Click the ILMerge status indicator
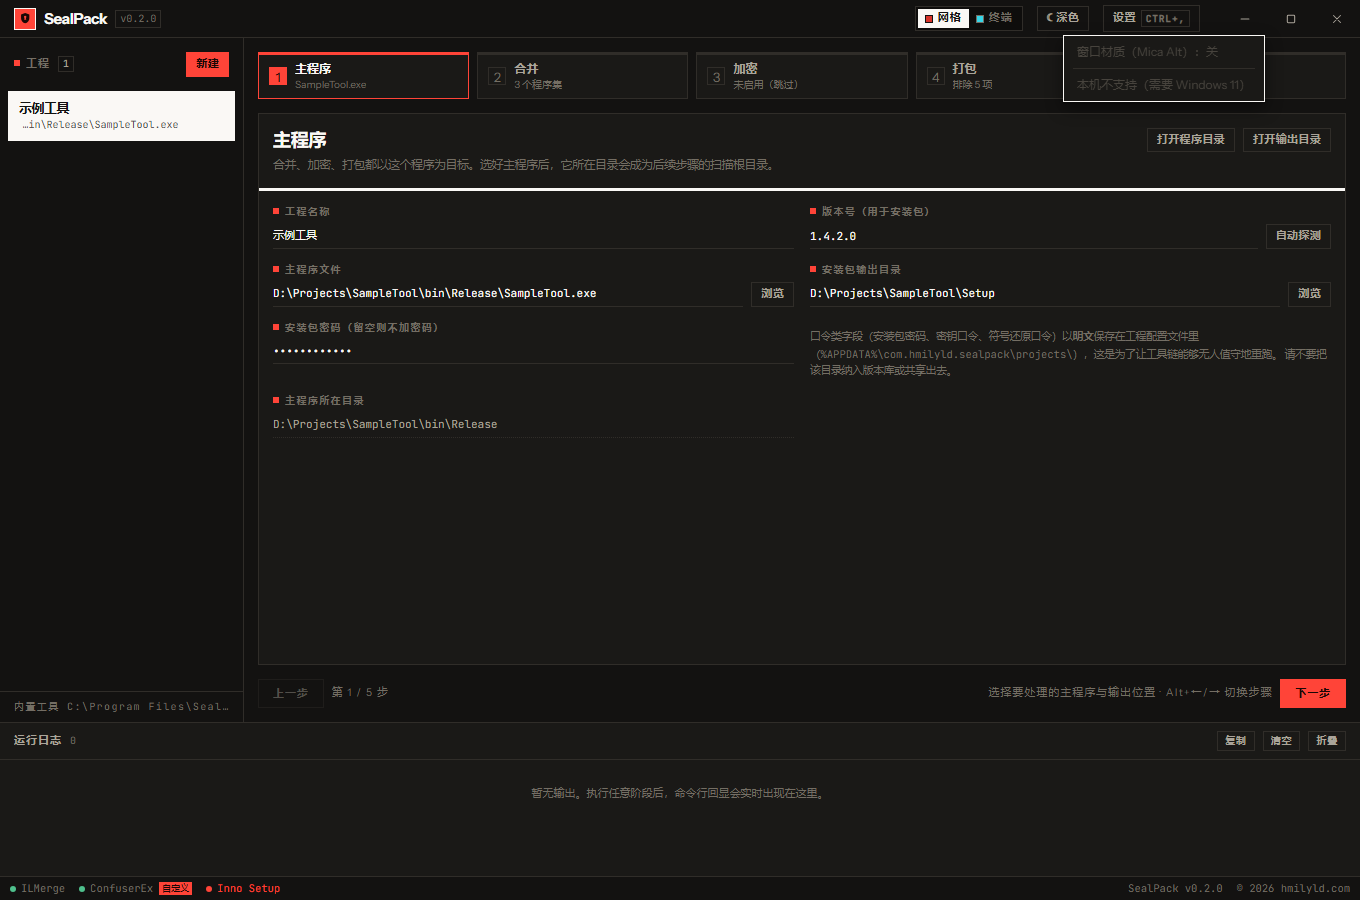The height and width of the screenshot is (900, 1360). tap(38, 888)
